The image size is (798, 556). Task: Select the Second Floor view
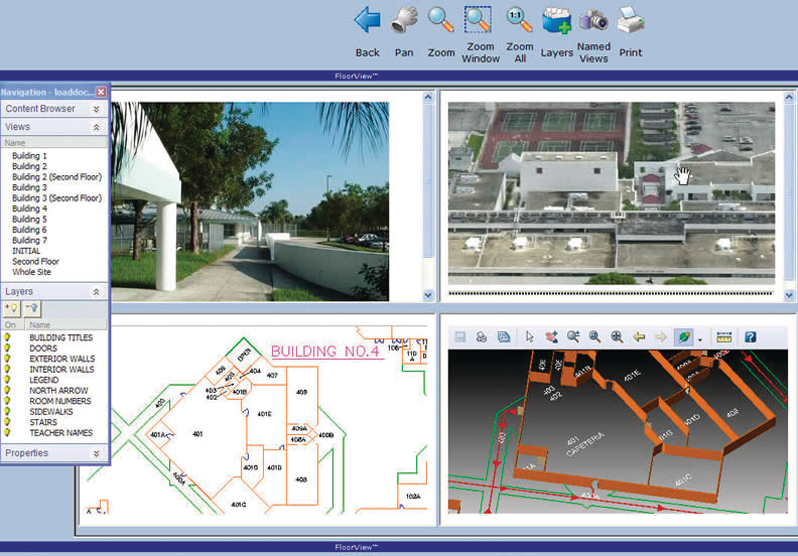36,262
